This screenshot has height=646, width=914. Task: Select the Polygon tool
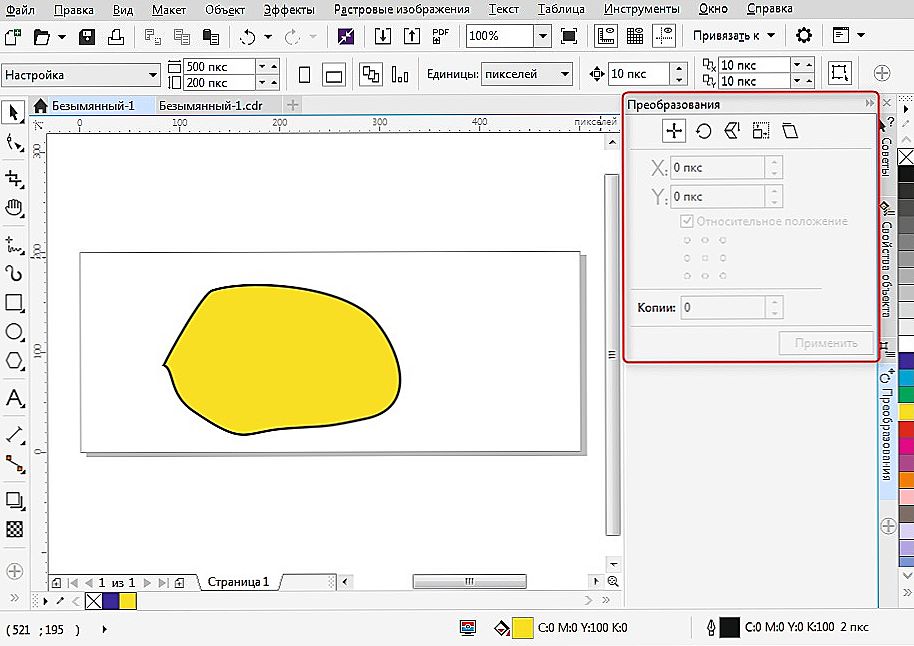coord(14,361)
